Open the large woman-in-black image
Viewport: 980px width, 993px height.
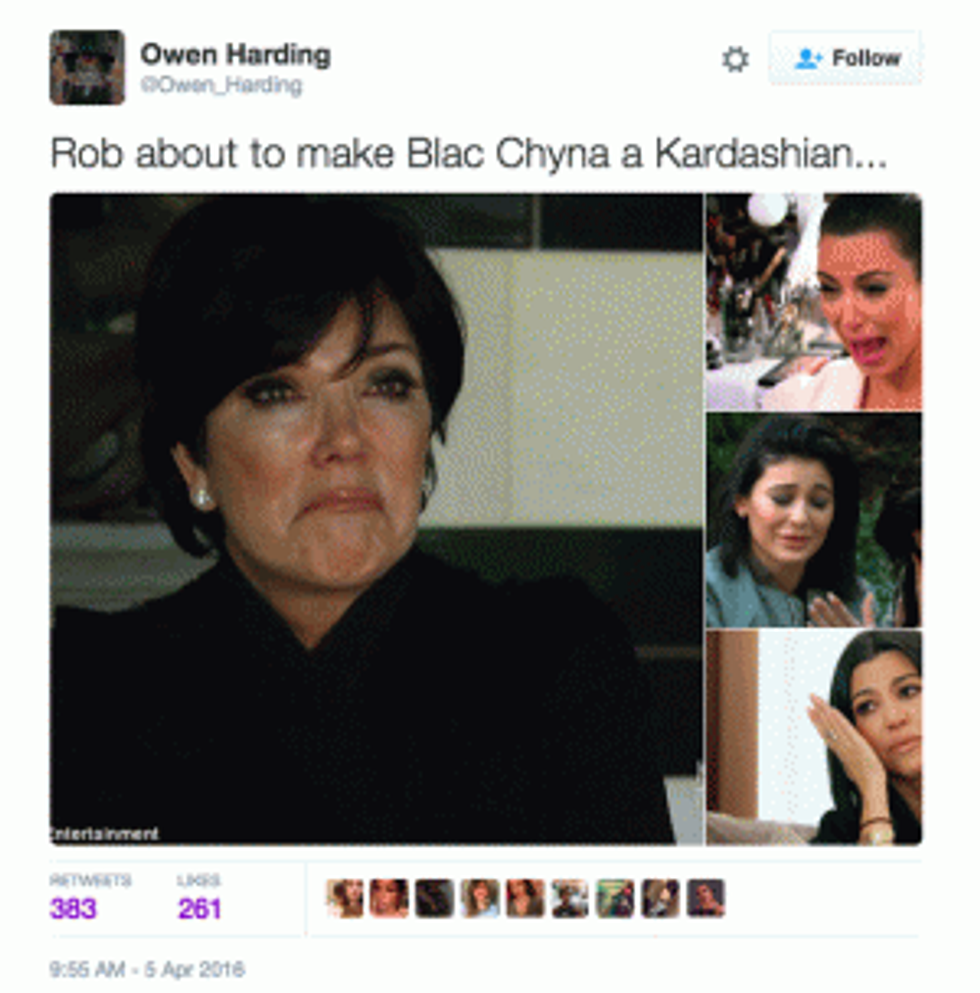coord(376,519)
